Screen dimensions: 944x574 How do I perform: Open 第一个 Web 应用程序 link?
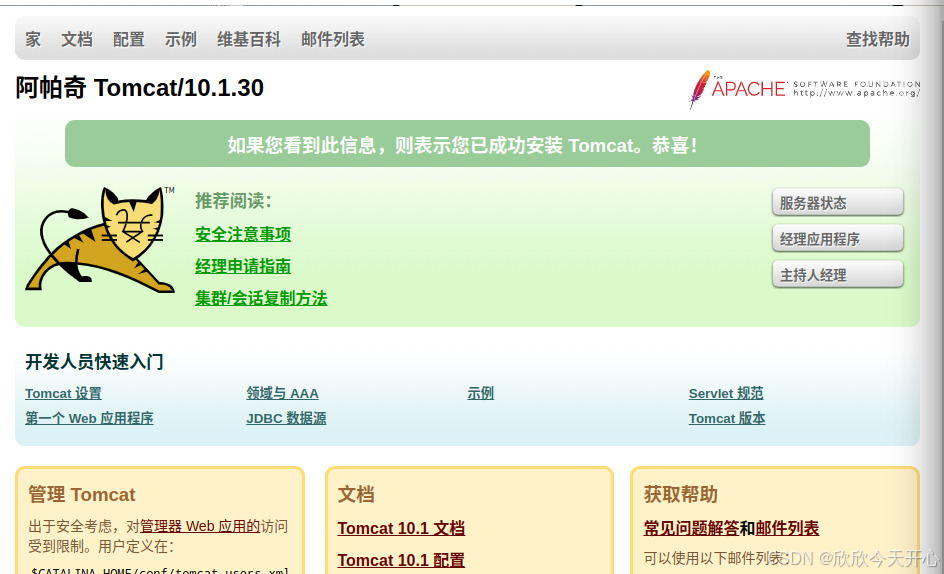pos(89,418)
